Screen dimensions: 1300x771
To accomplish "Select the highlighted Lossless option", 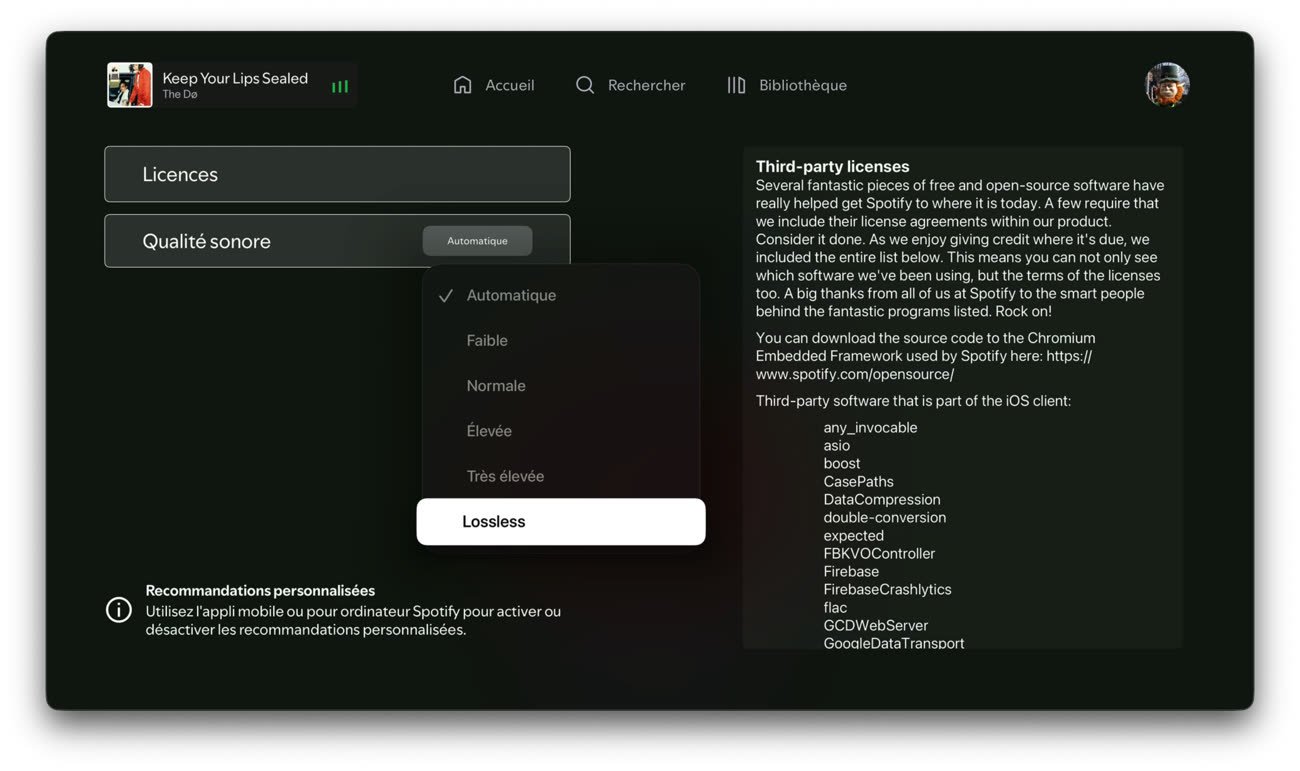I will point(561,522).
